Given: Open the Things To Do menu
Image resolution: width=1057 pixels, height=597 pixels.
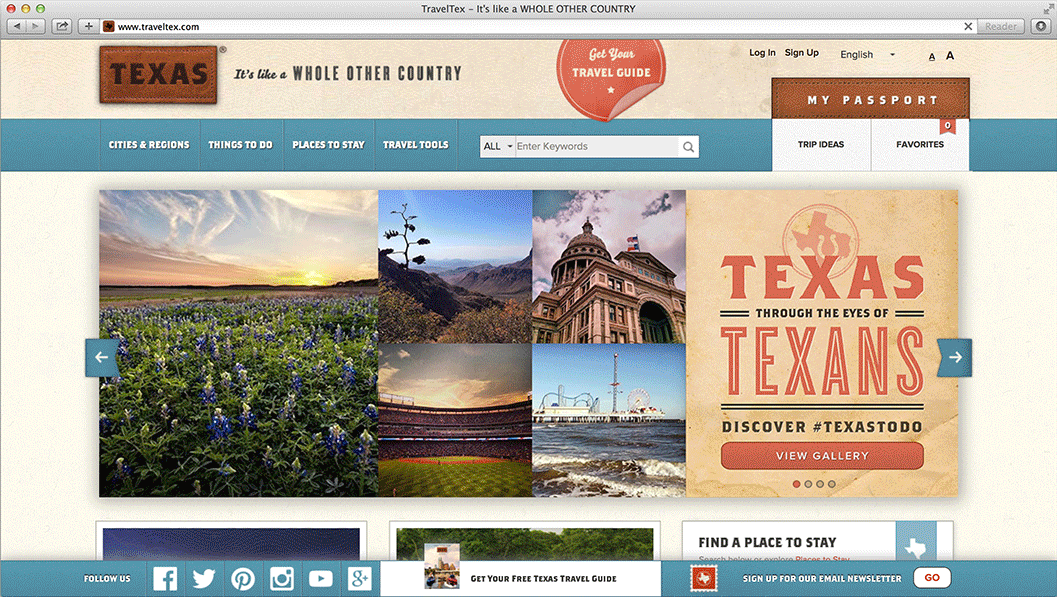Looking at the screenshot, I should [240, 144].
